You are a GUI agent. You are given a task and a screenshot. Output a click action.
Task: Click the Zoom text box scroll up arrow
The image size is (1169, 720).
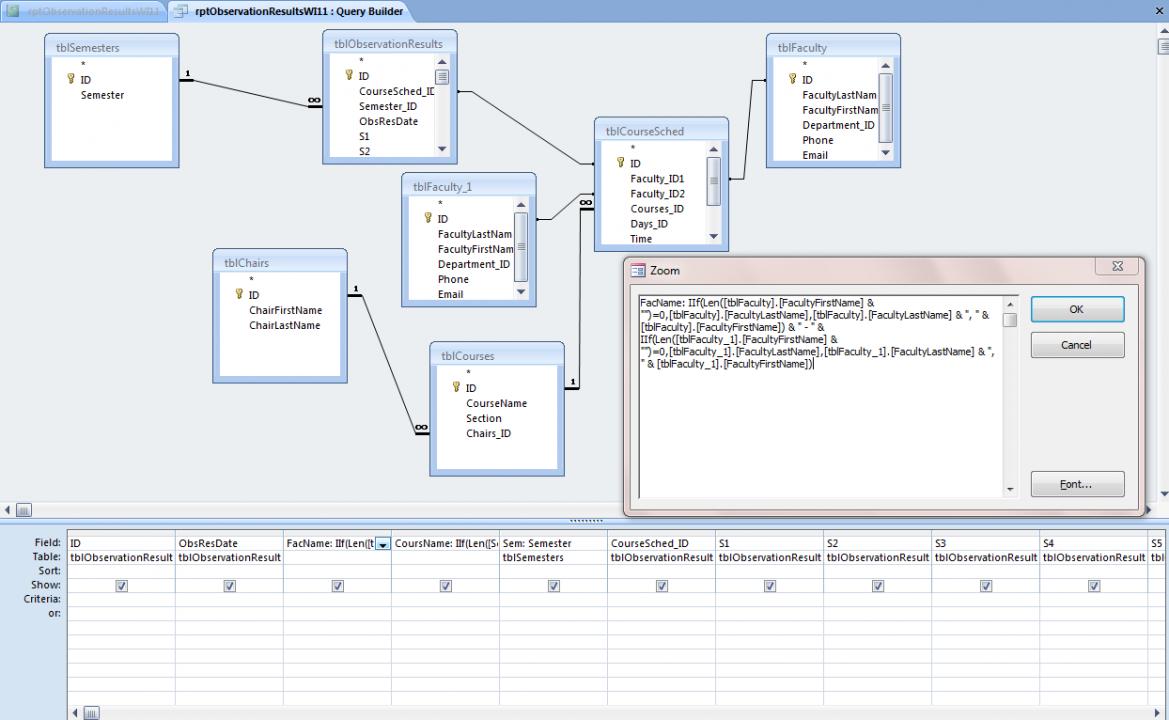pos(1010,304)
